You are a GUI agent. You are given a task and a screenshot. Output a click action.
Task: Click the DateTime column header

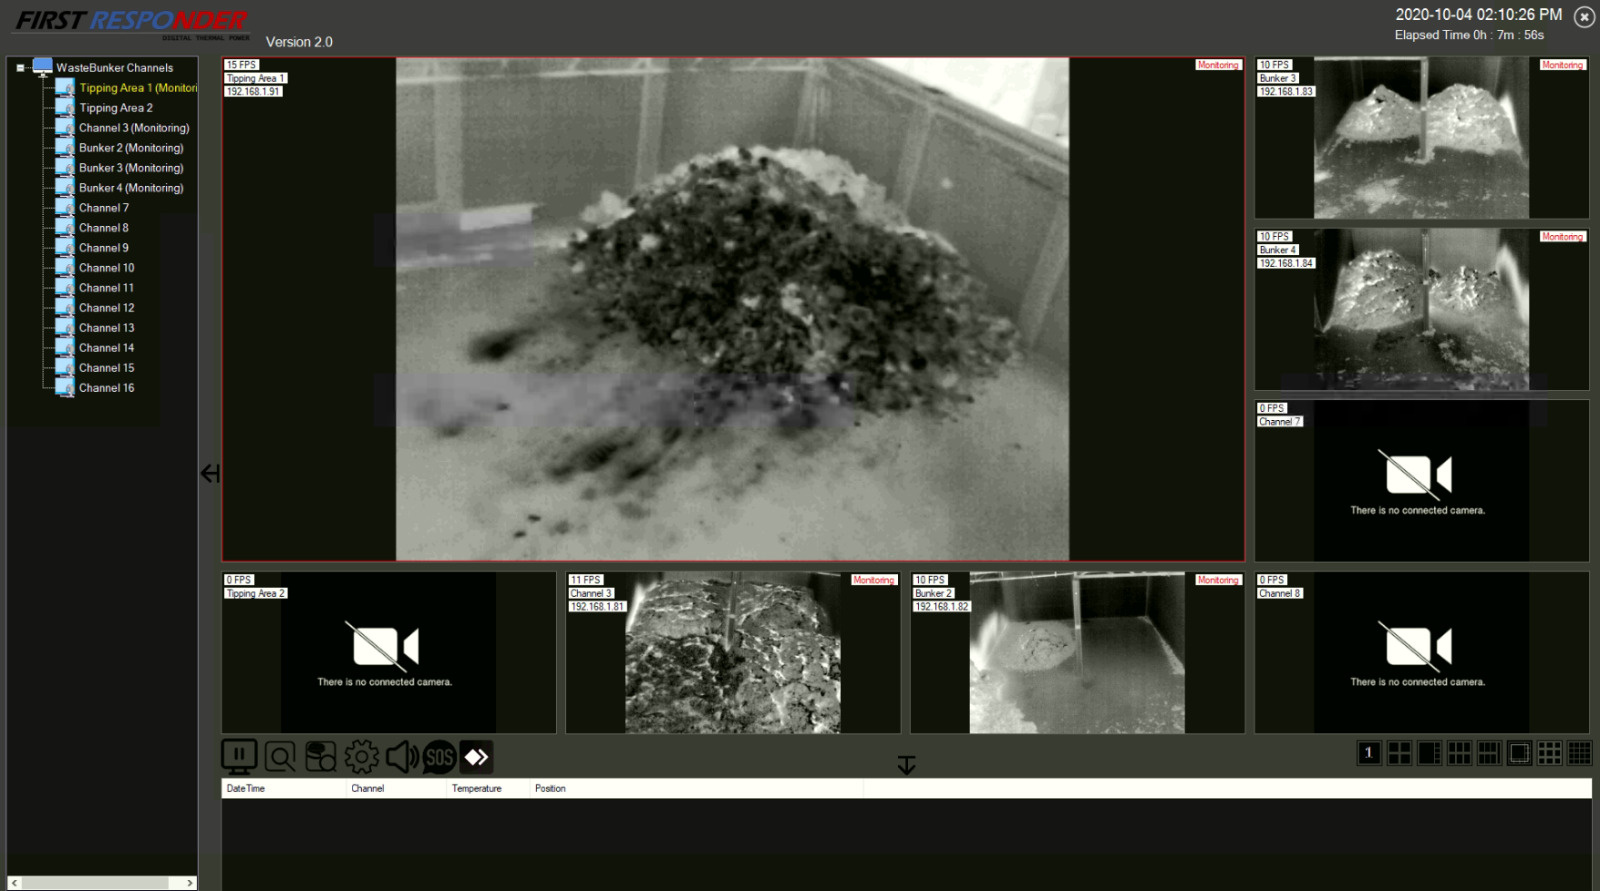tap(246, 789)
